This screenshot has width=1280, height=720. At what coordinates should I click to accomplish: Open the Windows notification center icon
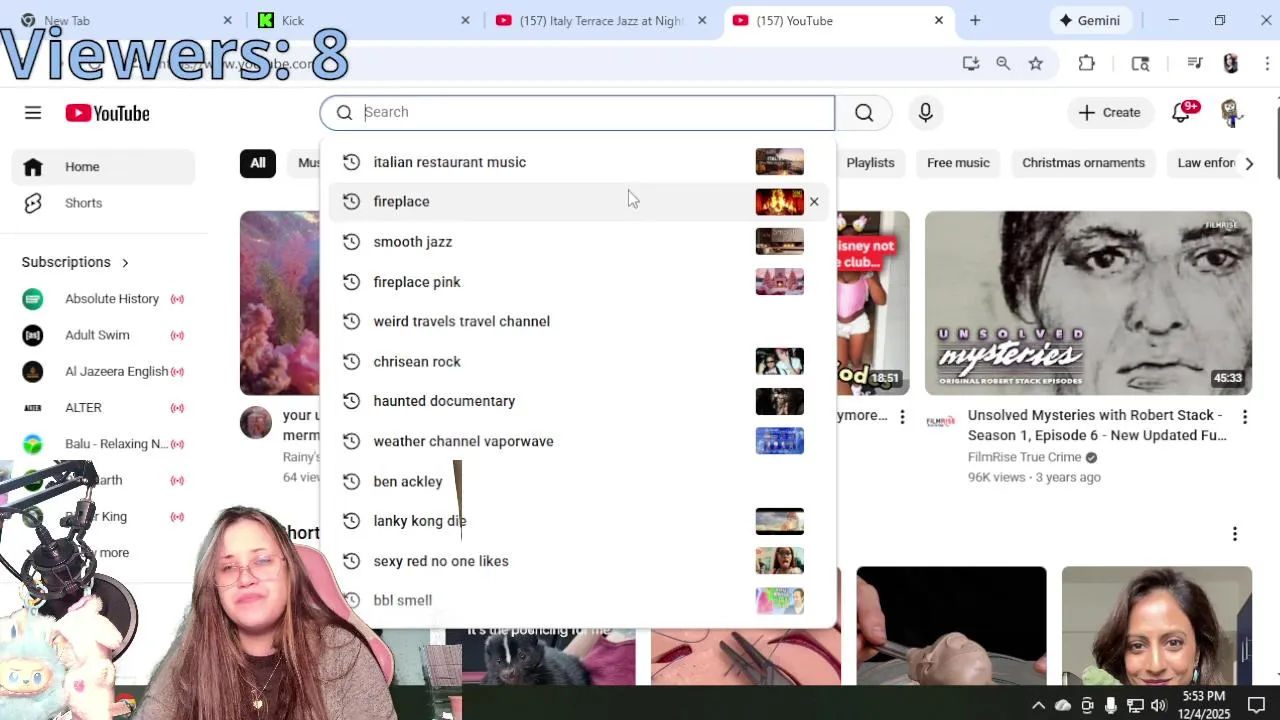[1257, 705]
